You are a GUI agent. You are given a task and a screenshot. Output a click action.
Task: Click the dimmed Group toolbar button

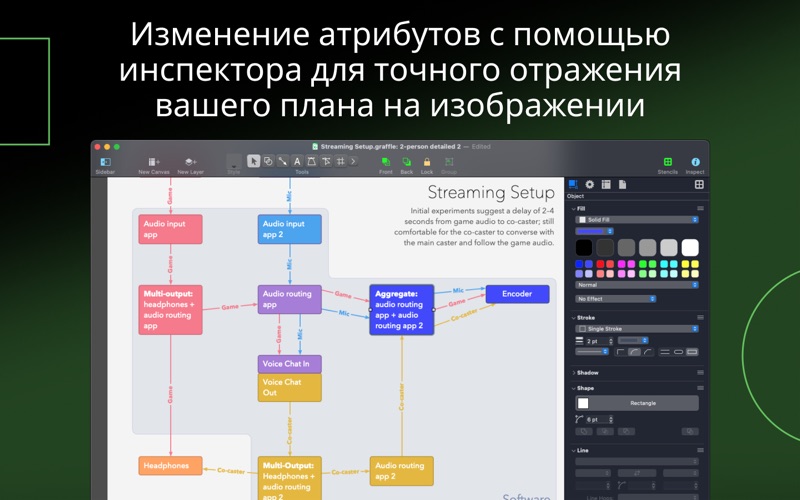coord(448,165)
